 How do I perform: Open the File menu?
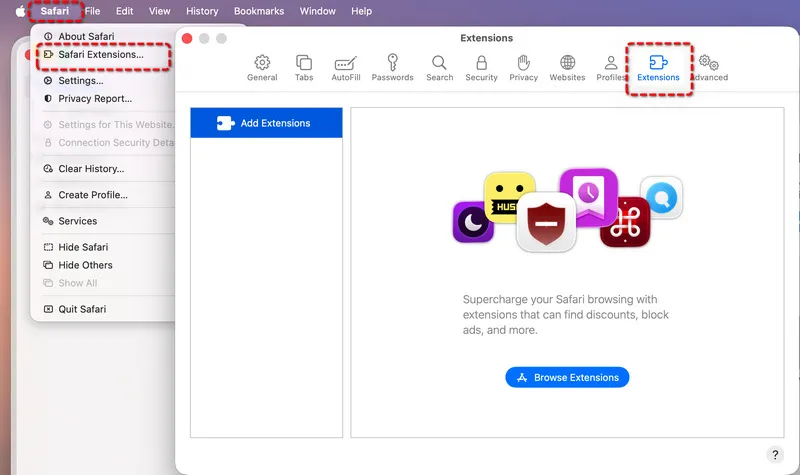point(92,11)
